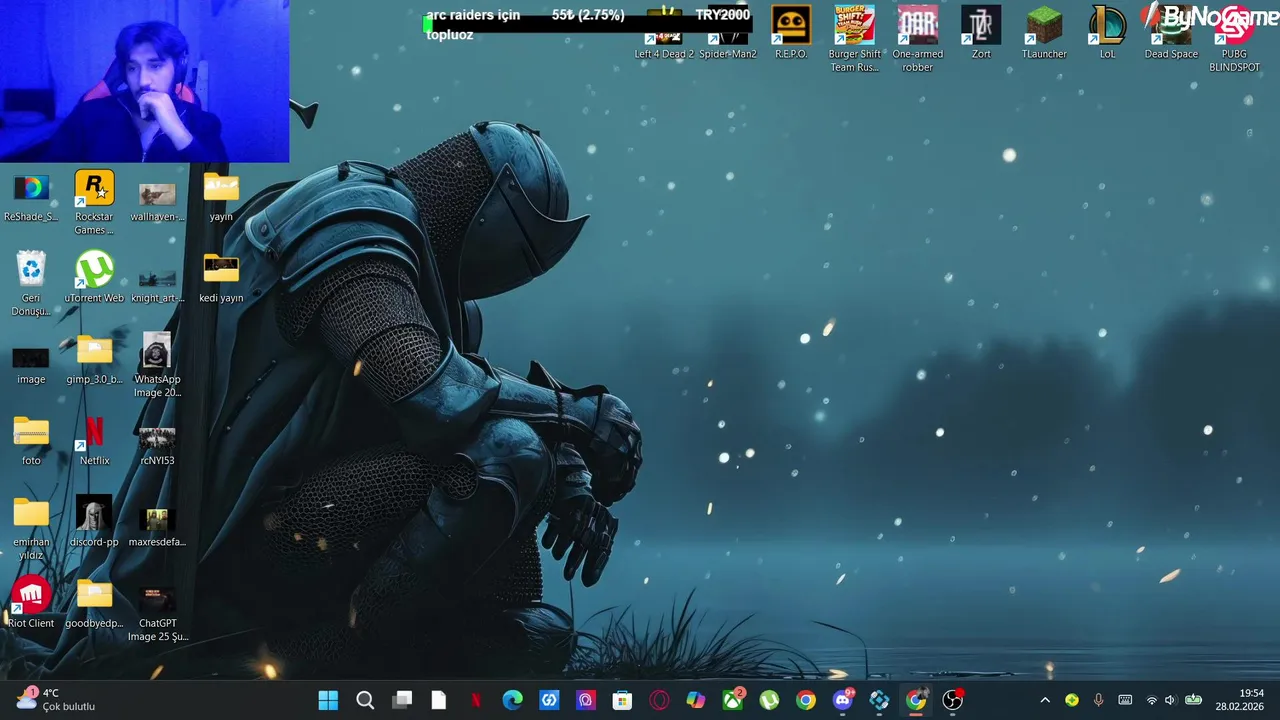Open Microsoft Store from the taskbar

click(x=622, y=700)
